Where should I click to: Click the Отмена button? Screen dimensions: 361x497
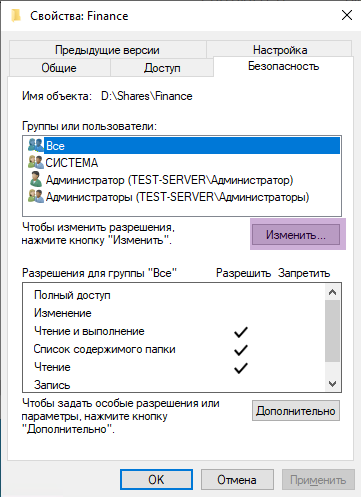[237, 480]
